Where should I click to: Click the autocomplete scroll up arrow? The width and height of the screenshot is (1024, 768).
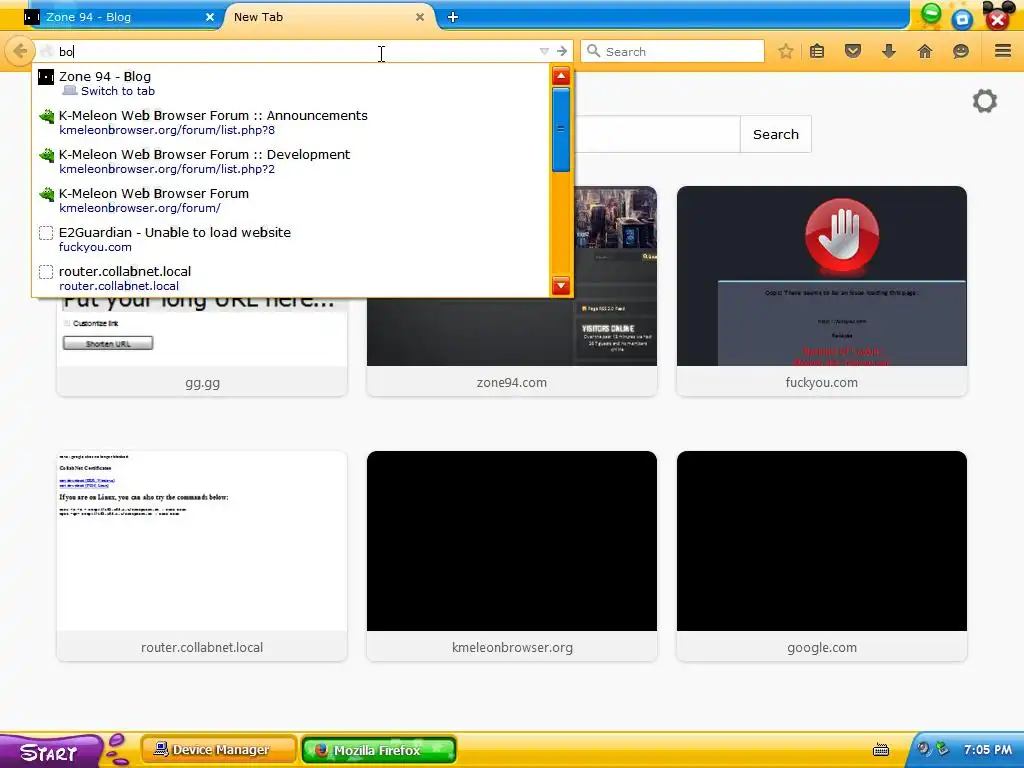coord(560,76)
